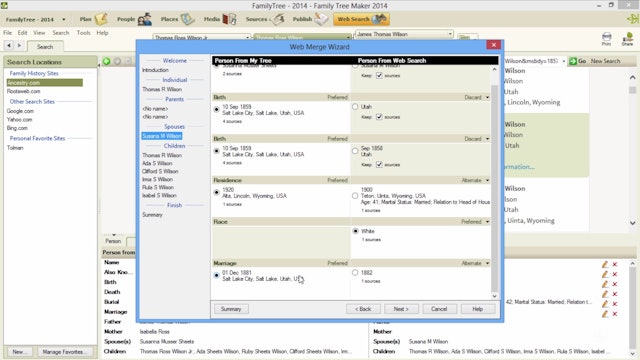Open the Plan workspace icon
640x360 pixels.
(x=101, y=19)
